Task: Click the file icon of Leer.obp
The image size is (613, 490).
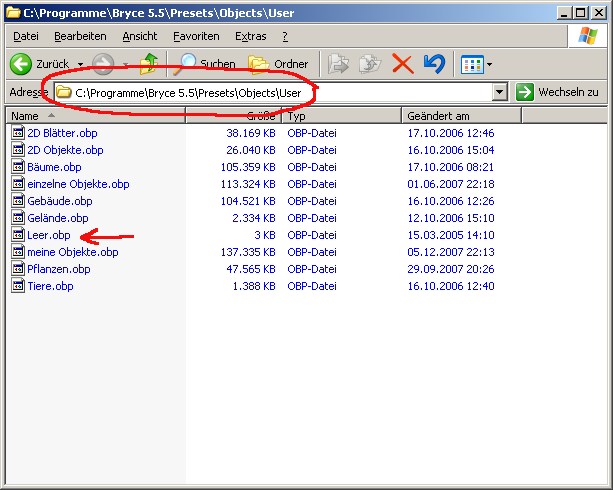Action: (18, 235)
